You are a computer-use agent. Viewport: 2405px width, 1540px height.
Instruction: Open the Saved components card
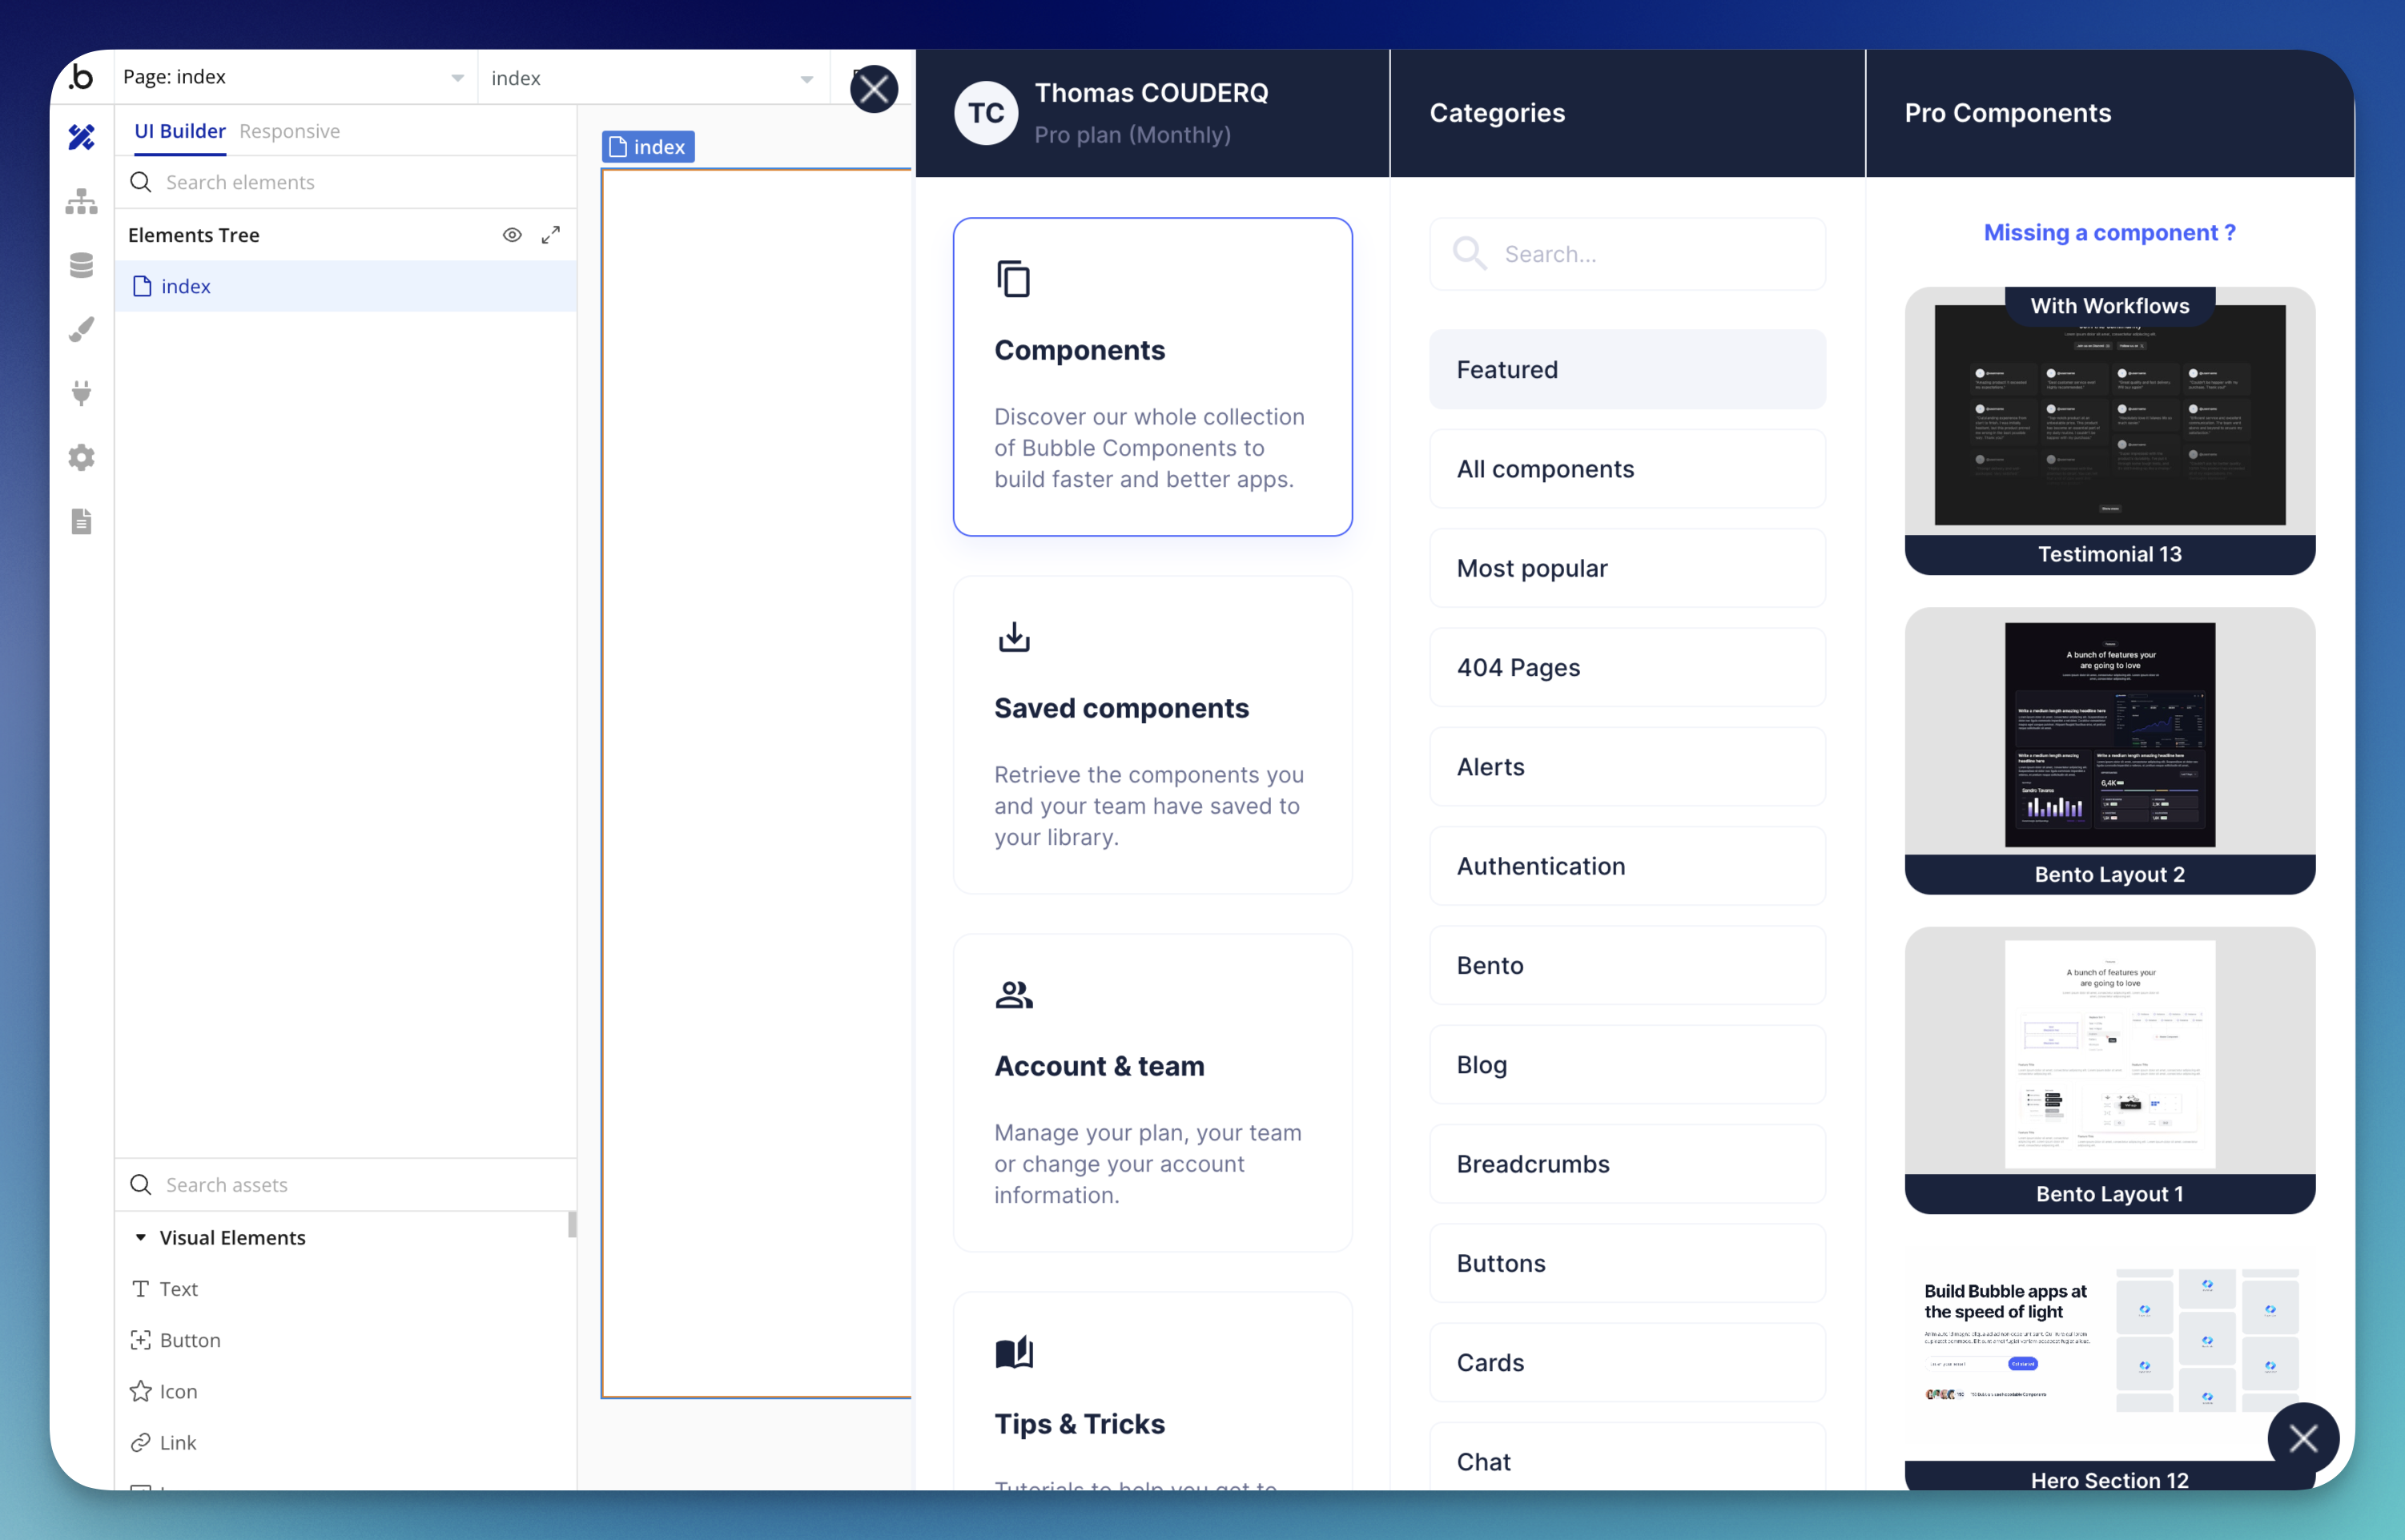coord(1152,734)
